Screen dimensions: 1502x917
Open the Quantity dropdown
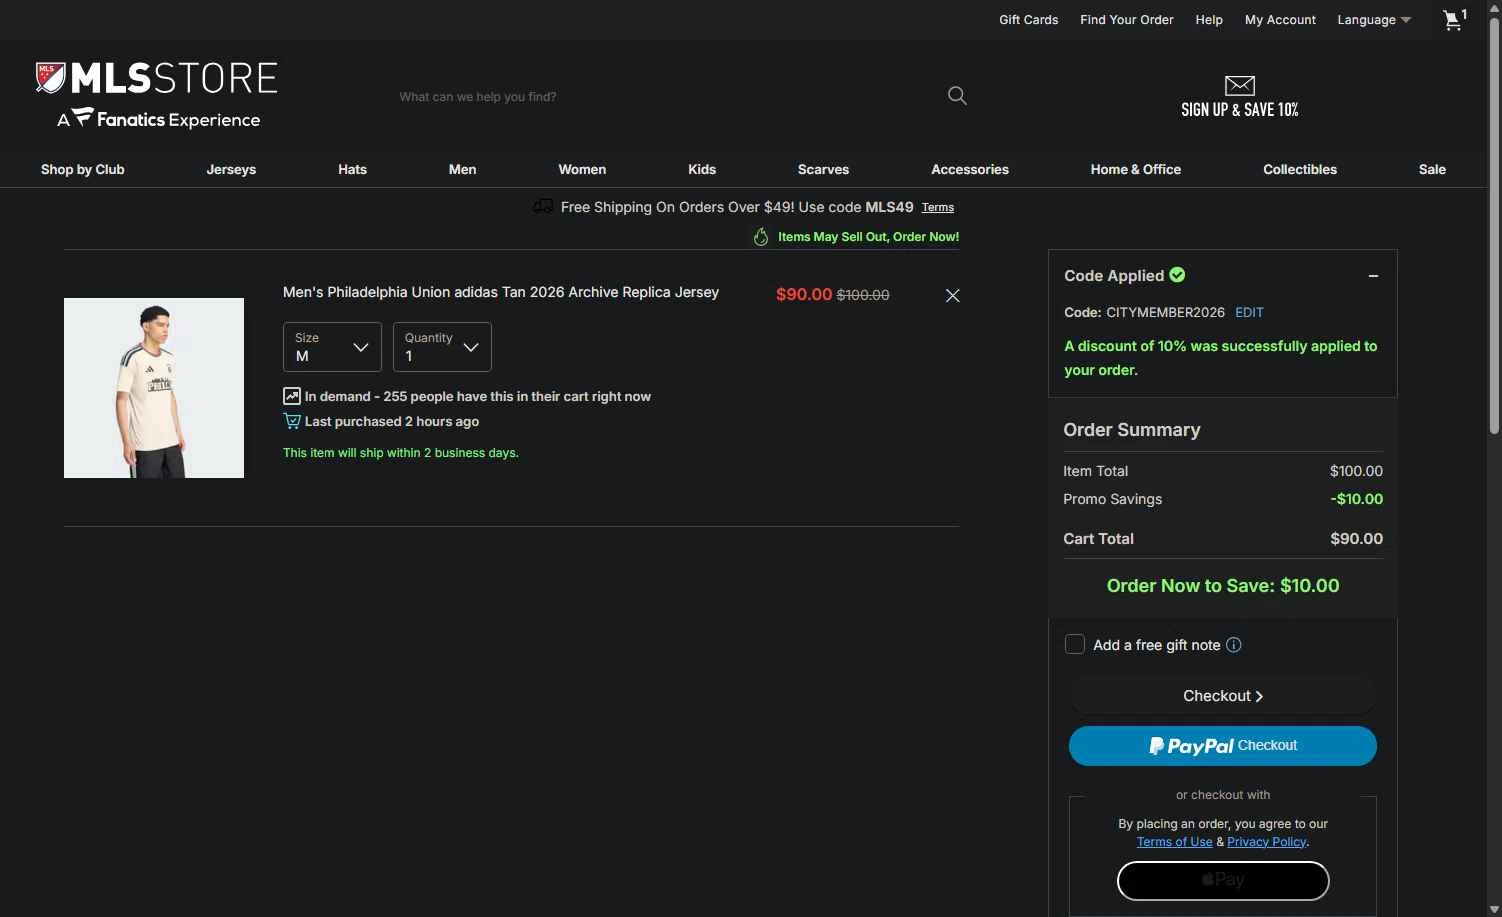[442, 347]
